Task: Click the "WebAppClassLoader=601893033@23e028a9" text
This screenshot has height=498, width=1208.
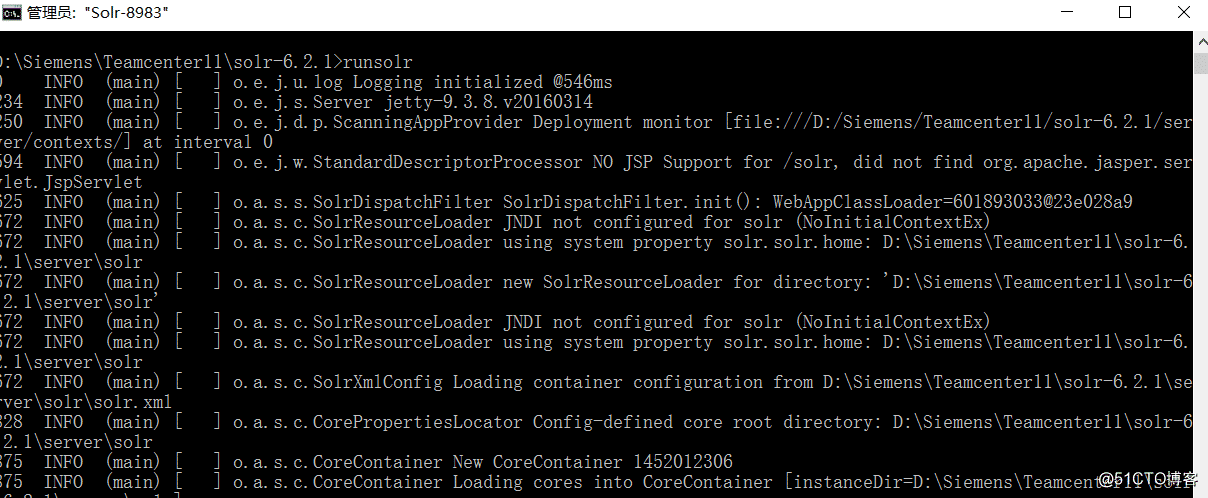Action: click(952, 202)
